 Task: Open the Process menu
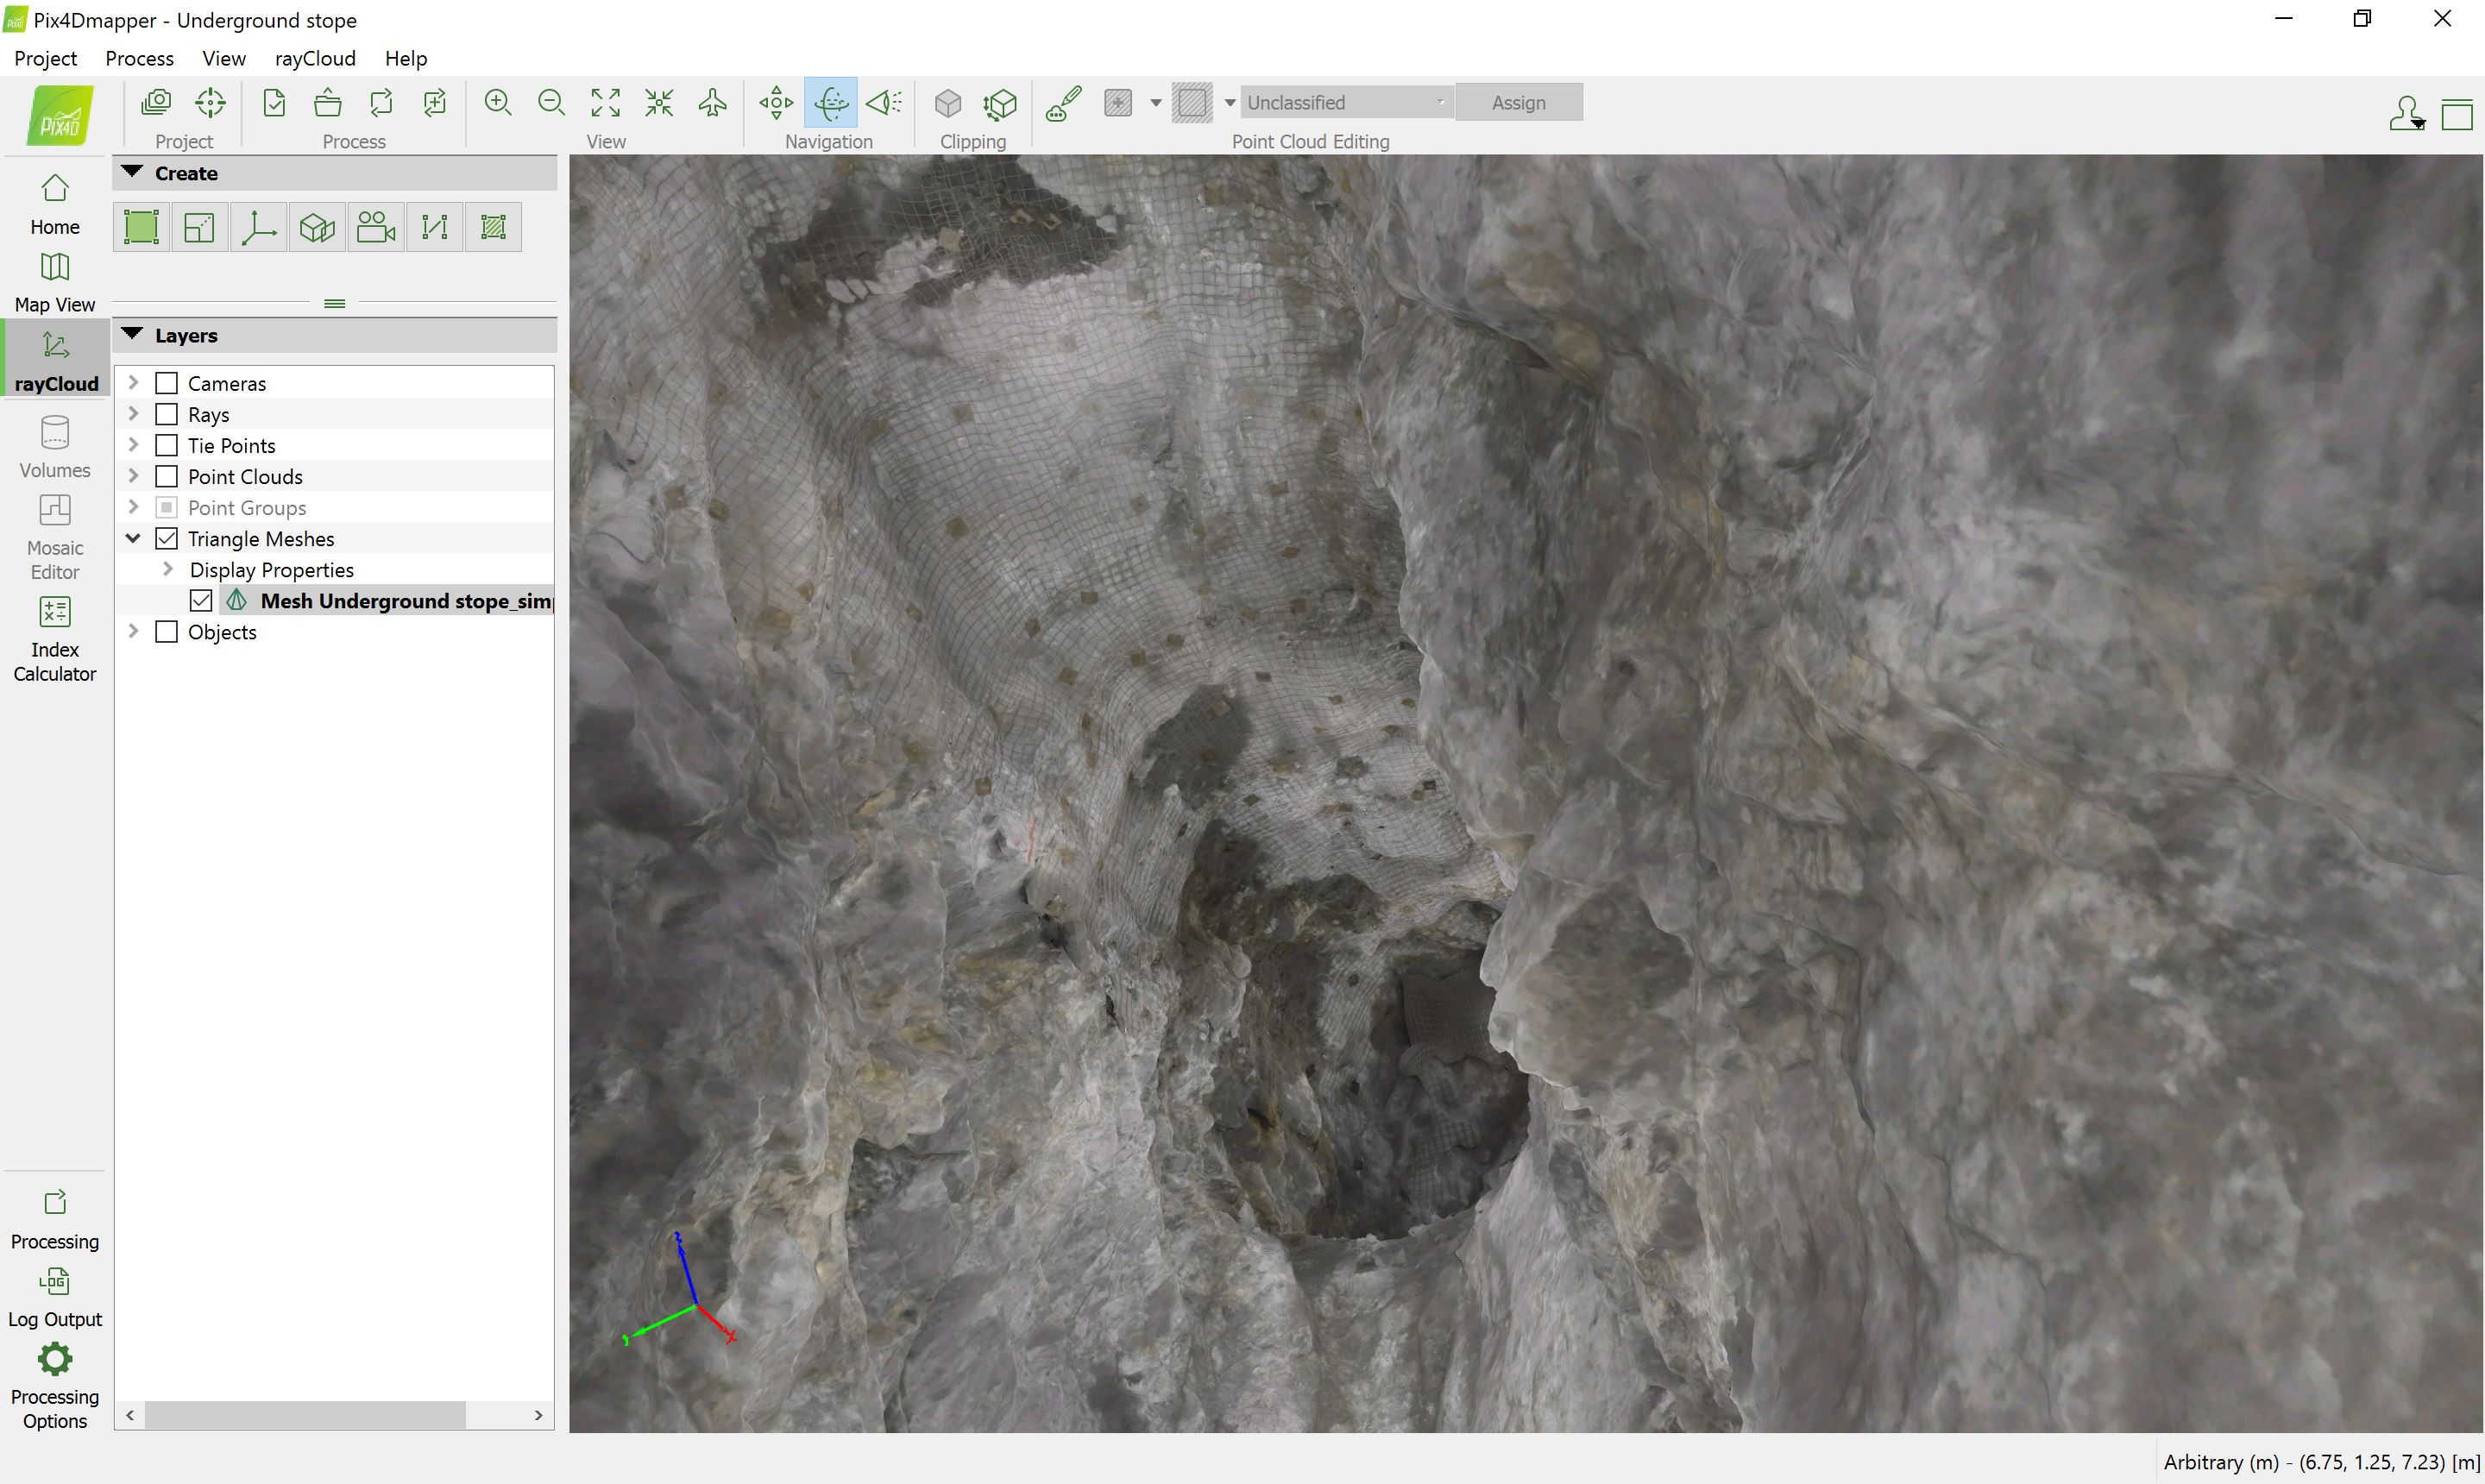pos(139,58)
